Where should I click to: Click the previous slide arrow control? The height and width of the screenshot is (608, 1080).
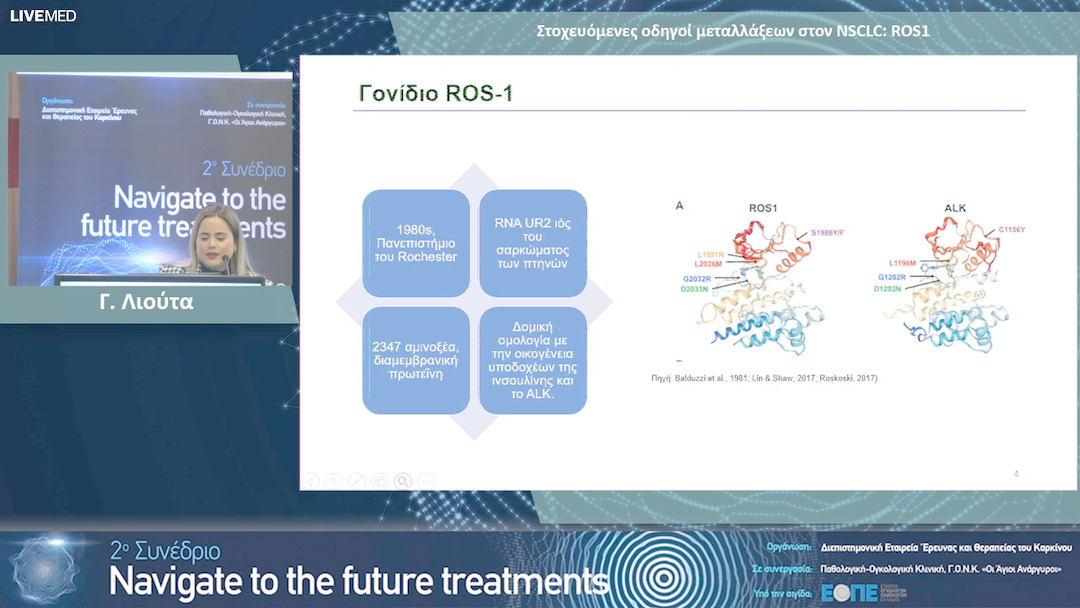[x=311, y=481]
